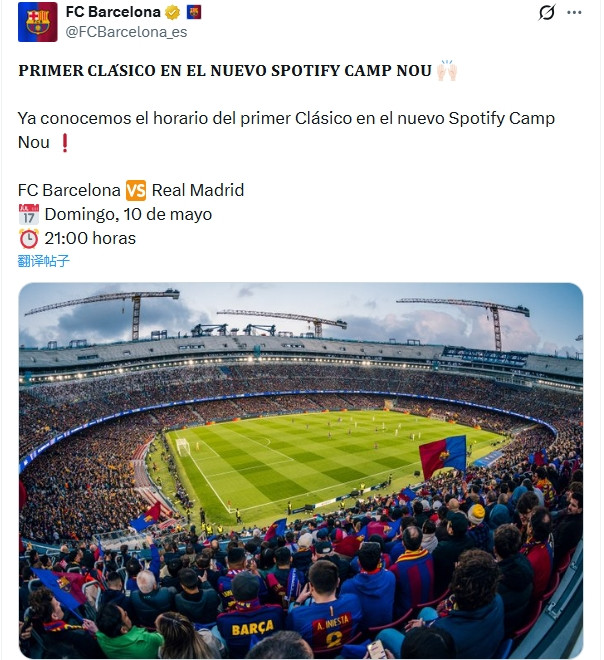
Task: Click the calendar emoji beside Domingo
Action: 28,214
